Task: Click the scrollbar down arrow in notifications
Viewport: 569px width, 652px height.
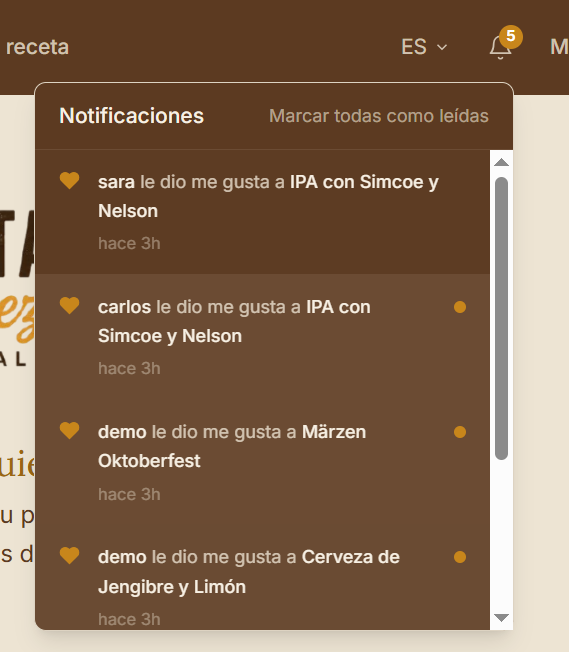Action: coord(501,618)
